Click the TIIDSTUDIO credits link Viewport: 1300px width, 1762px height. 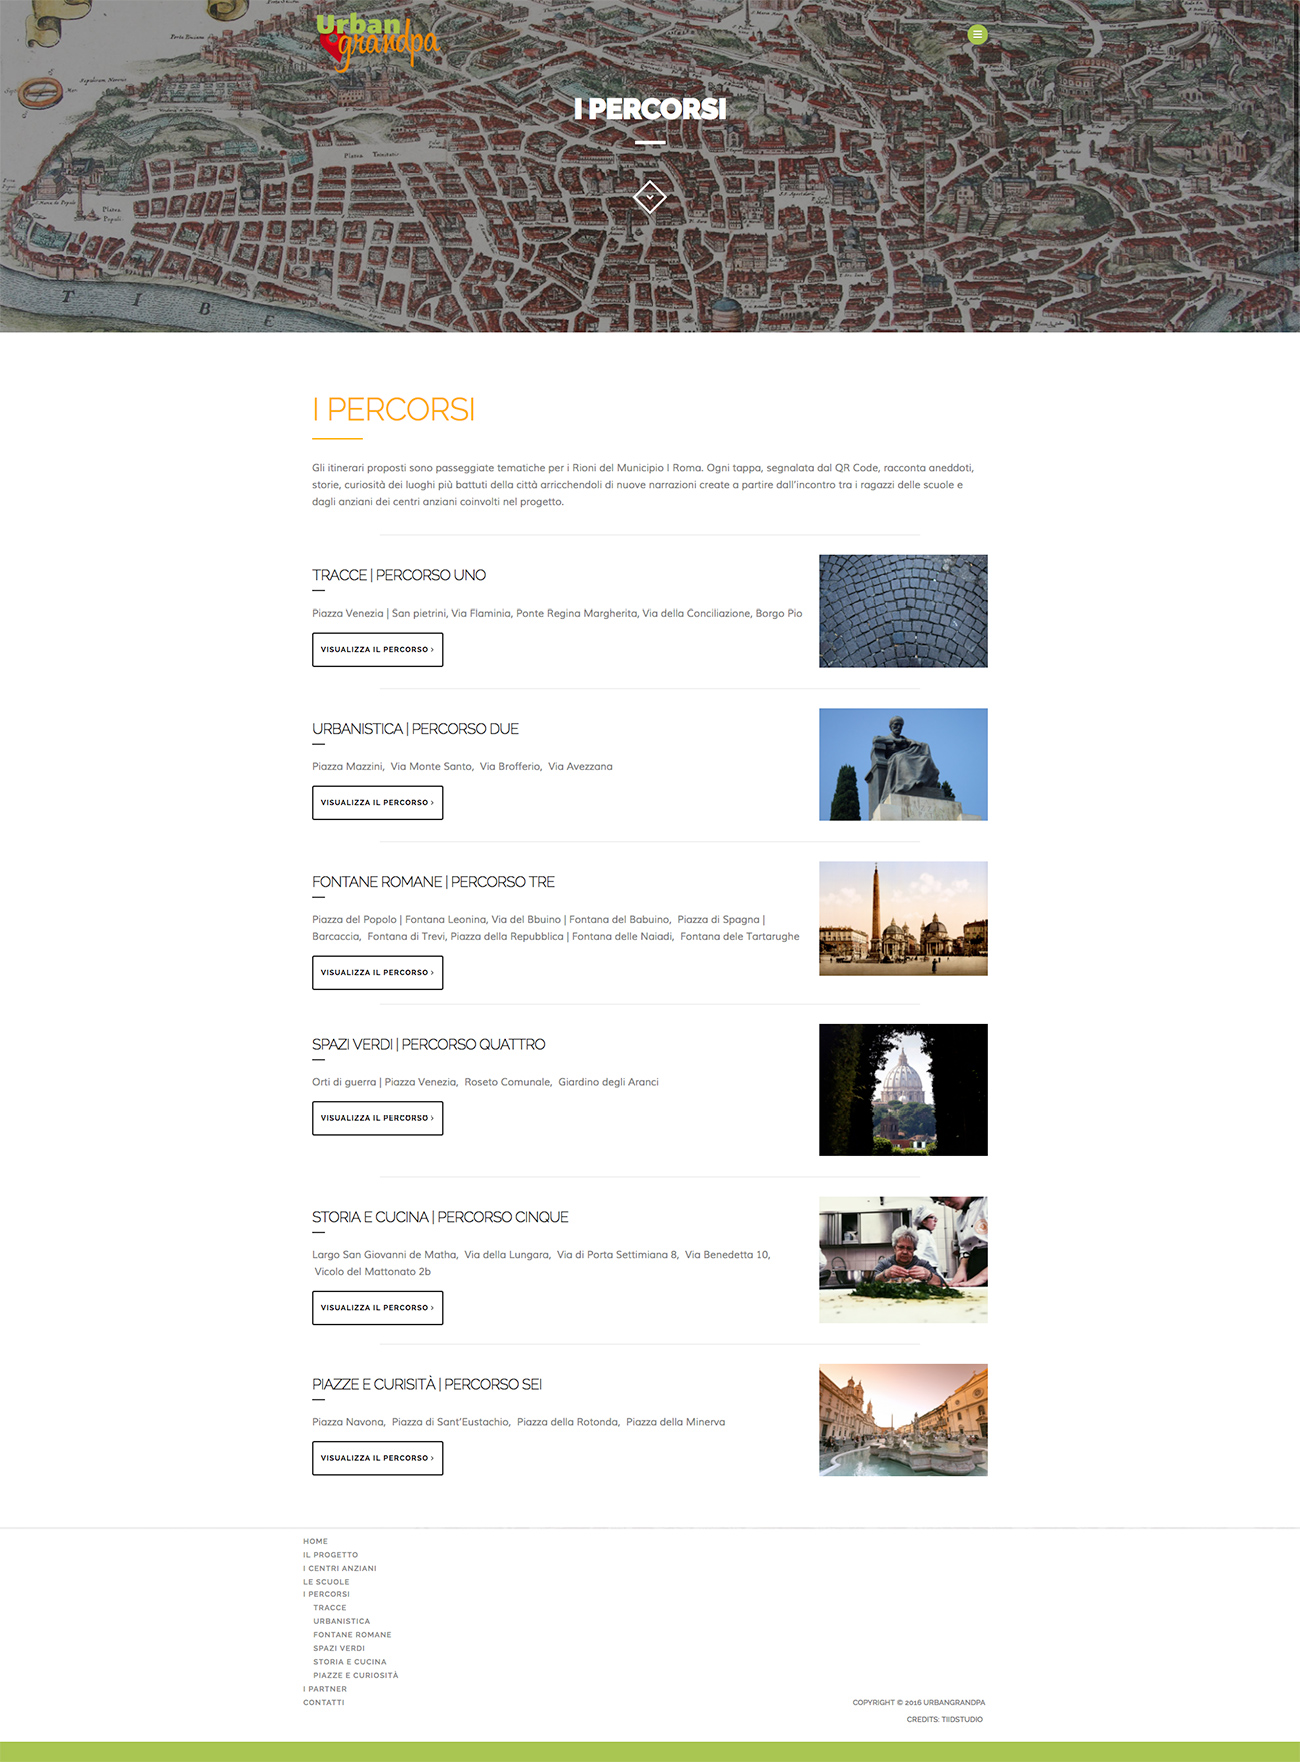(x=962, y=1720)
